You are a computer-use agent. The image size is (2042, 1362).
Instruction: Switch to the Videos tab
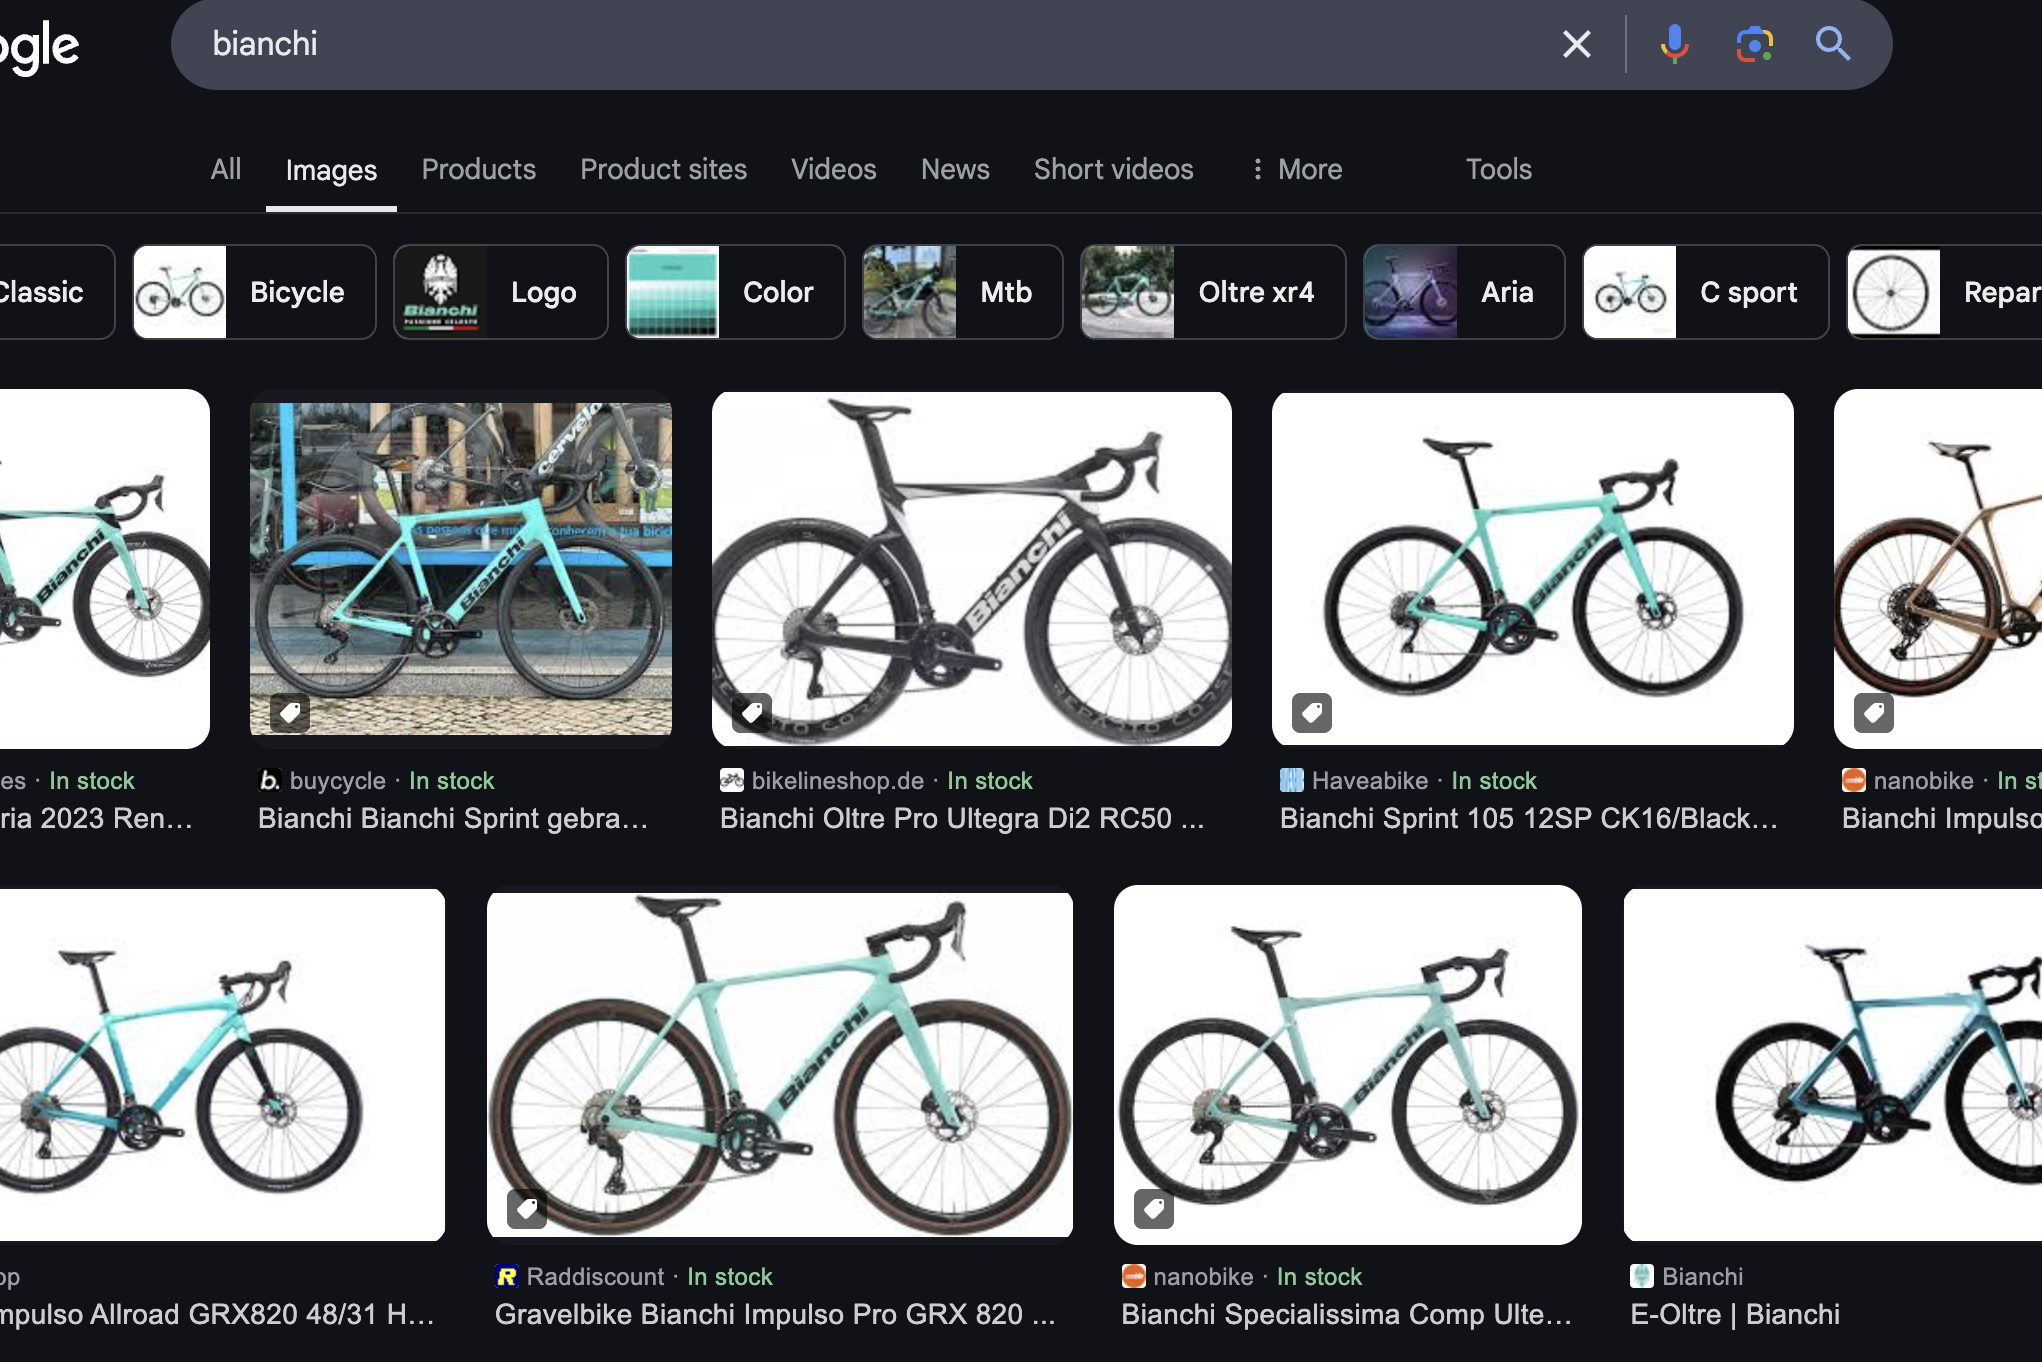click(x=833, y=169)
